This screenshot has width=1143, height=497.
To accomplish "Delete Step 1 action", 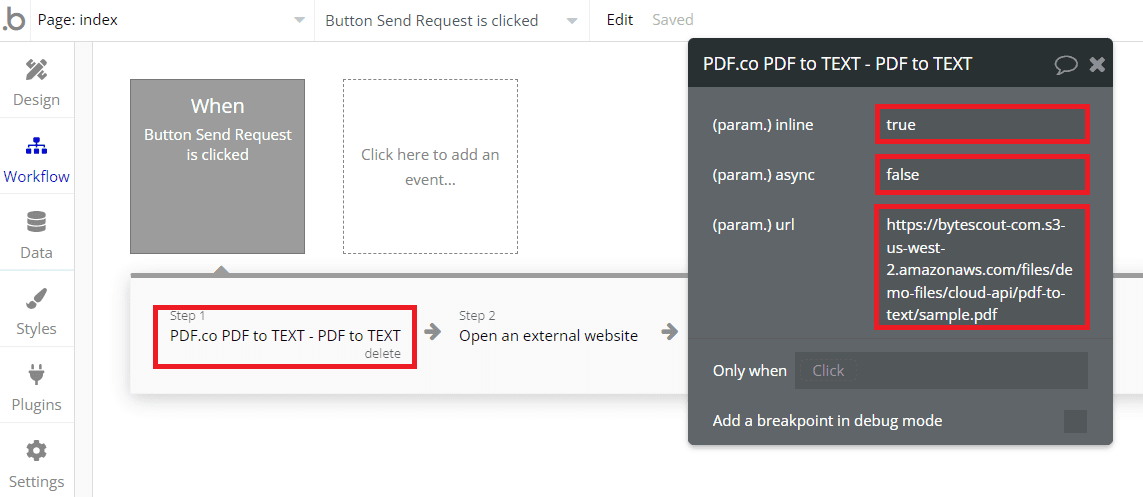I will coord(382,354).
